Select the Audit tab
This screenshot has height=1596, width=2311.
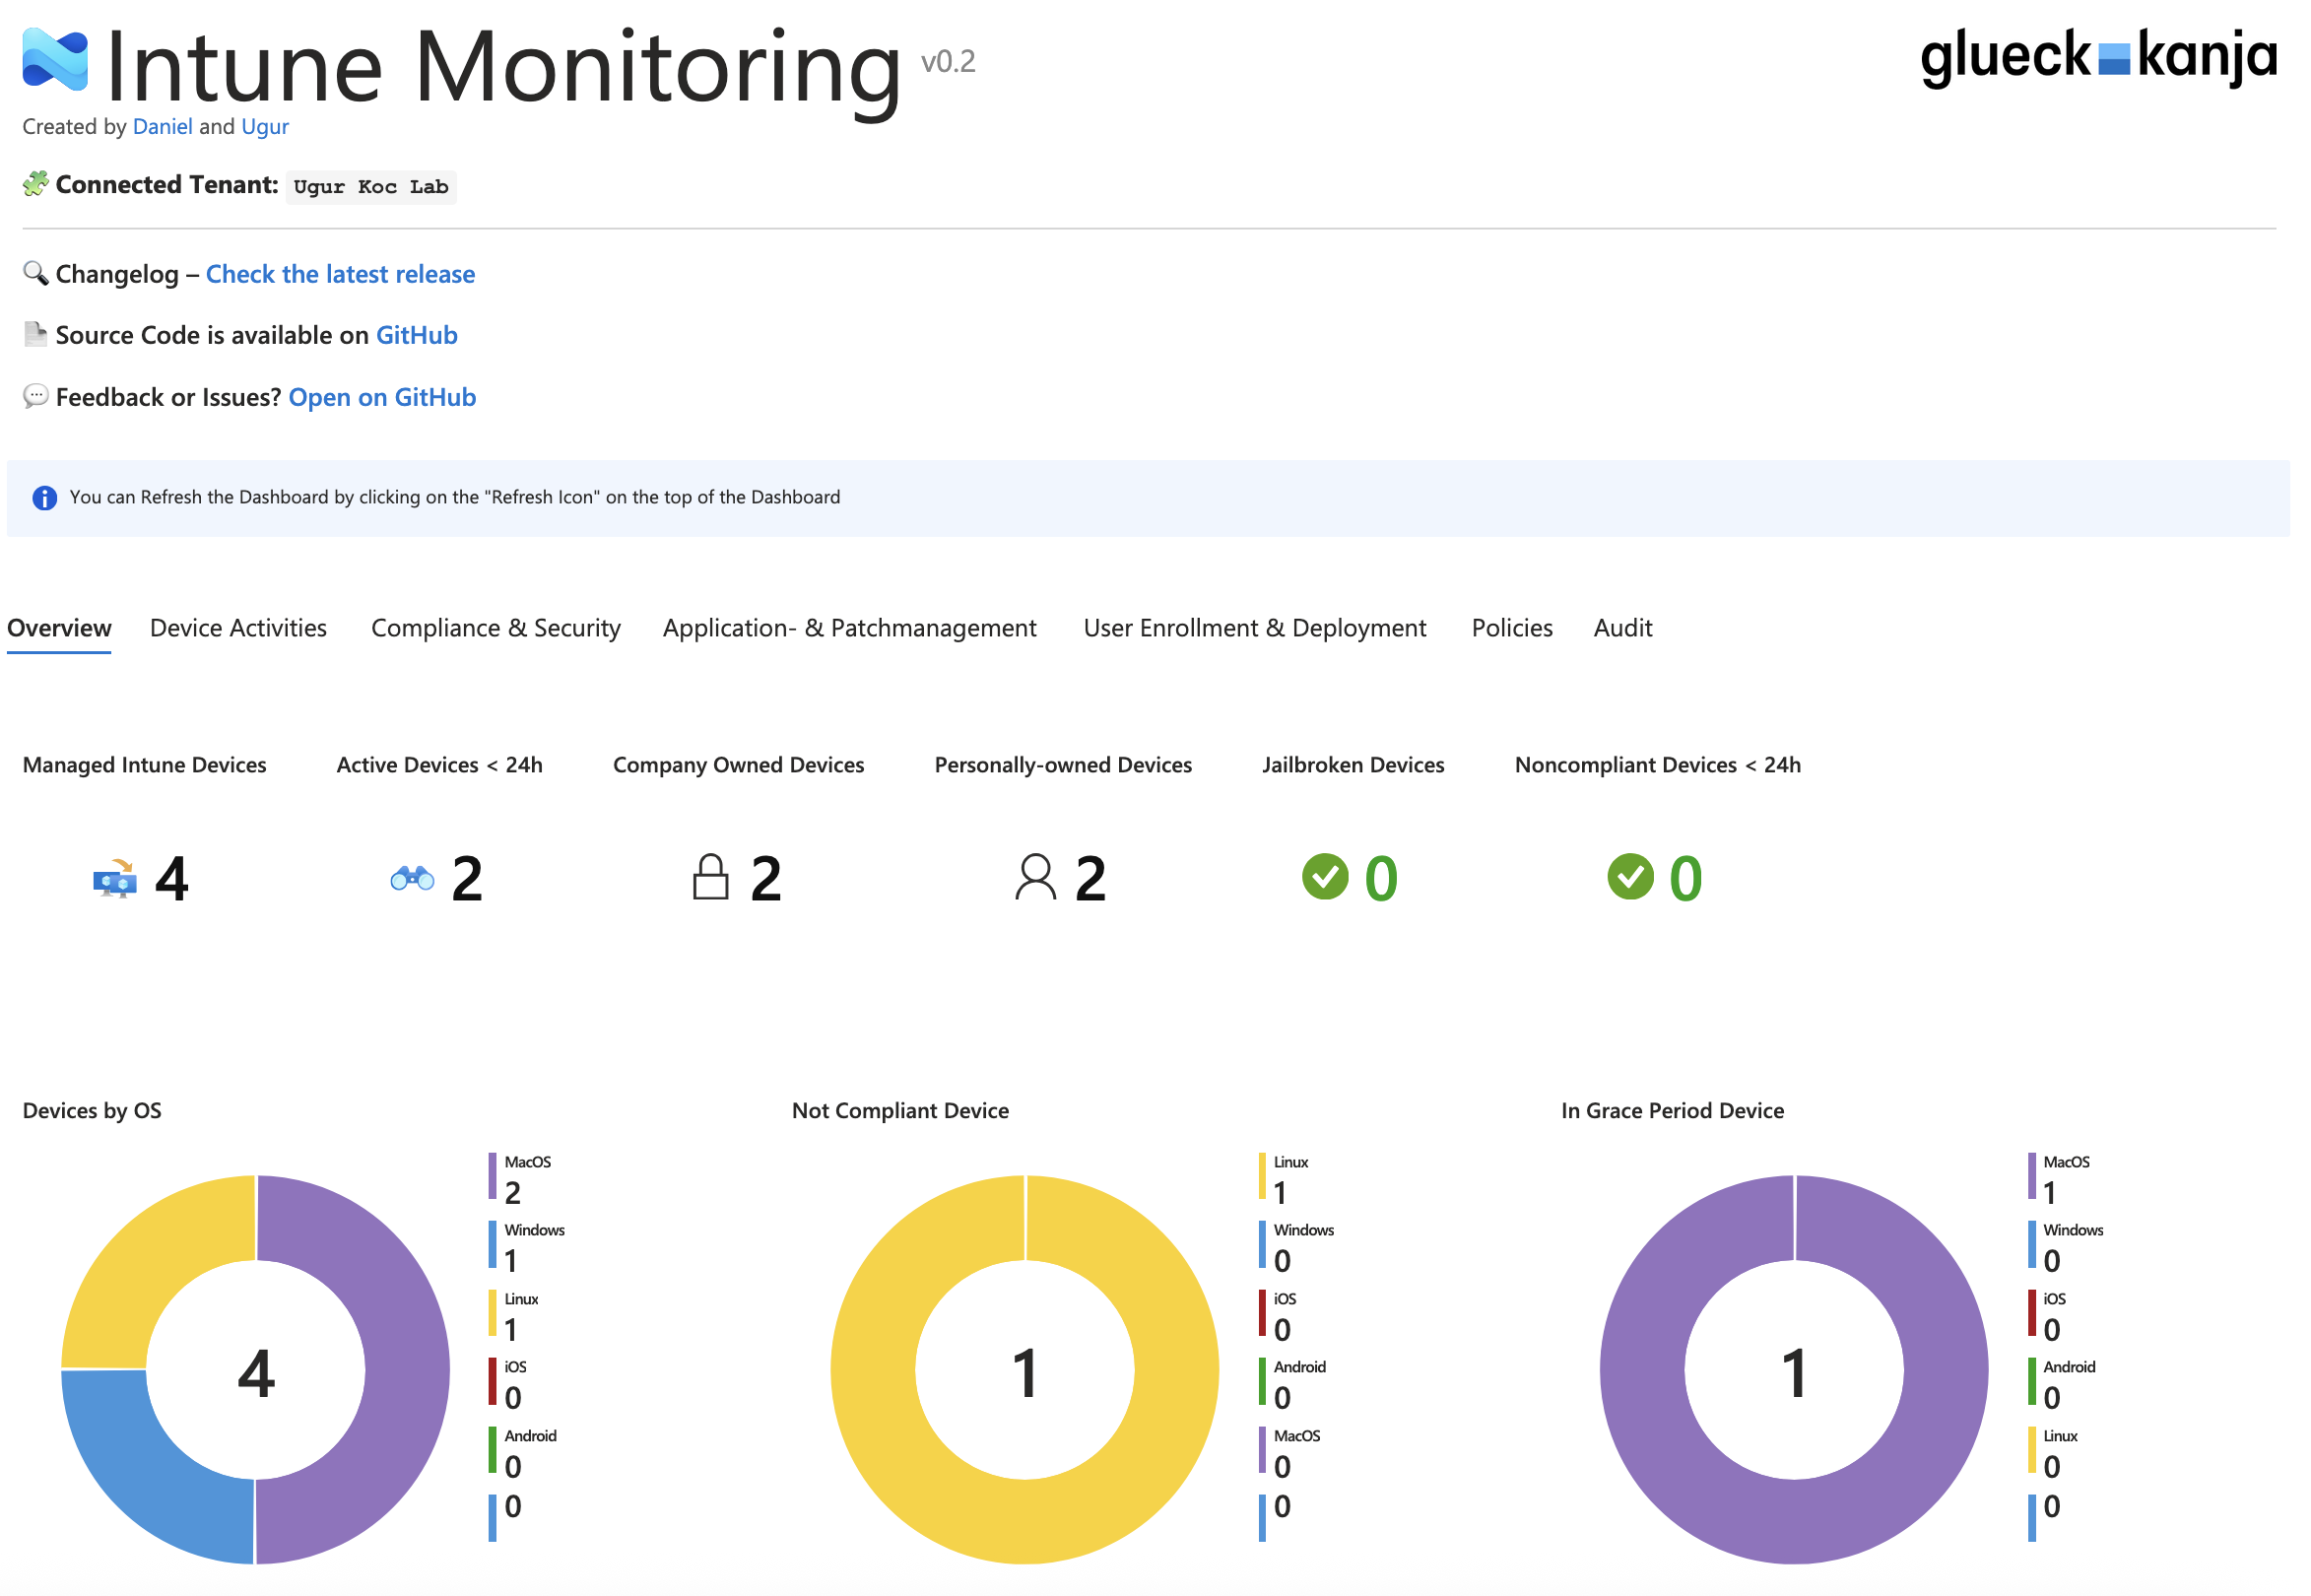[x=1622, y=628]
